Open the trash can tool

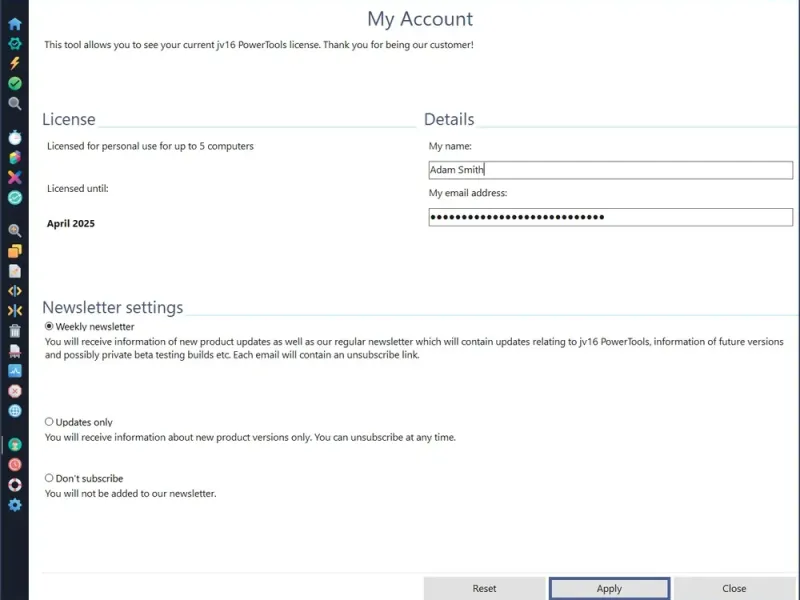(15, 331)
